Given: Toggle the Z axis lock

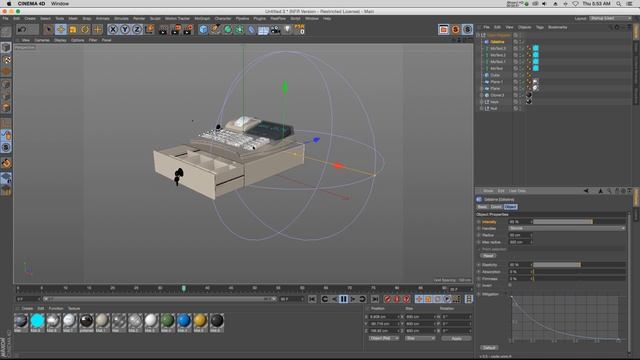Looking at the screenshot, I should pos(137,29).
